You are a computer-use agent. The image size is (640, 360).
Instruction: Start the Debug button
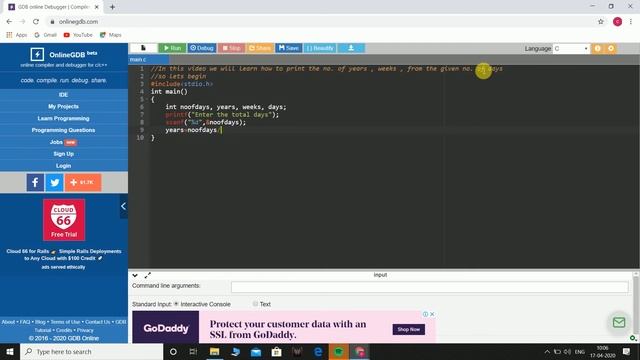pos(202,48)
